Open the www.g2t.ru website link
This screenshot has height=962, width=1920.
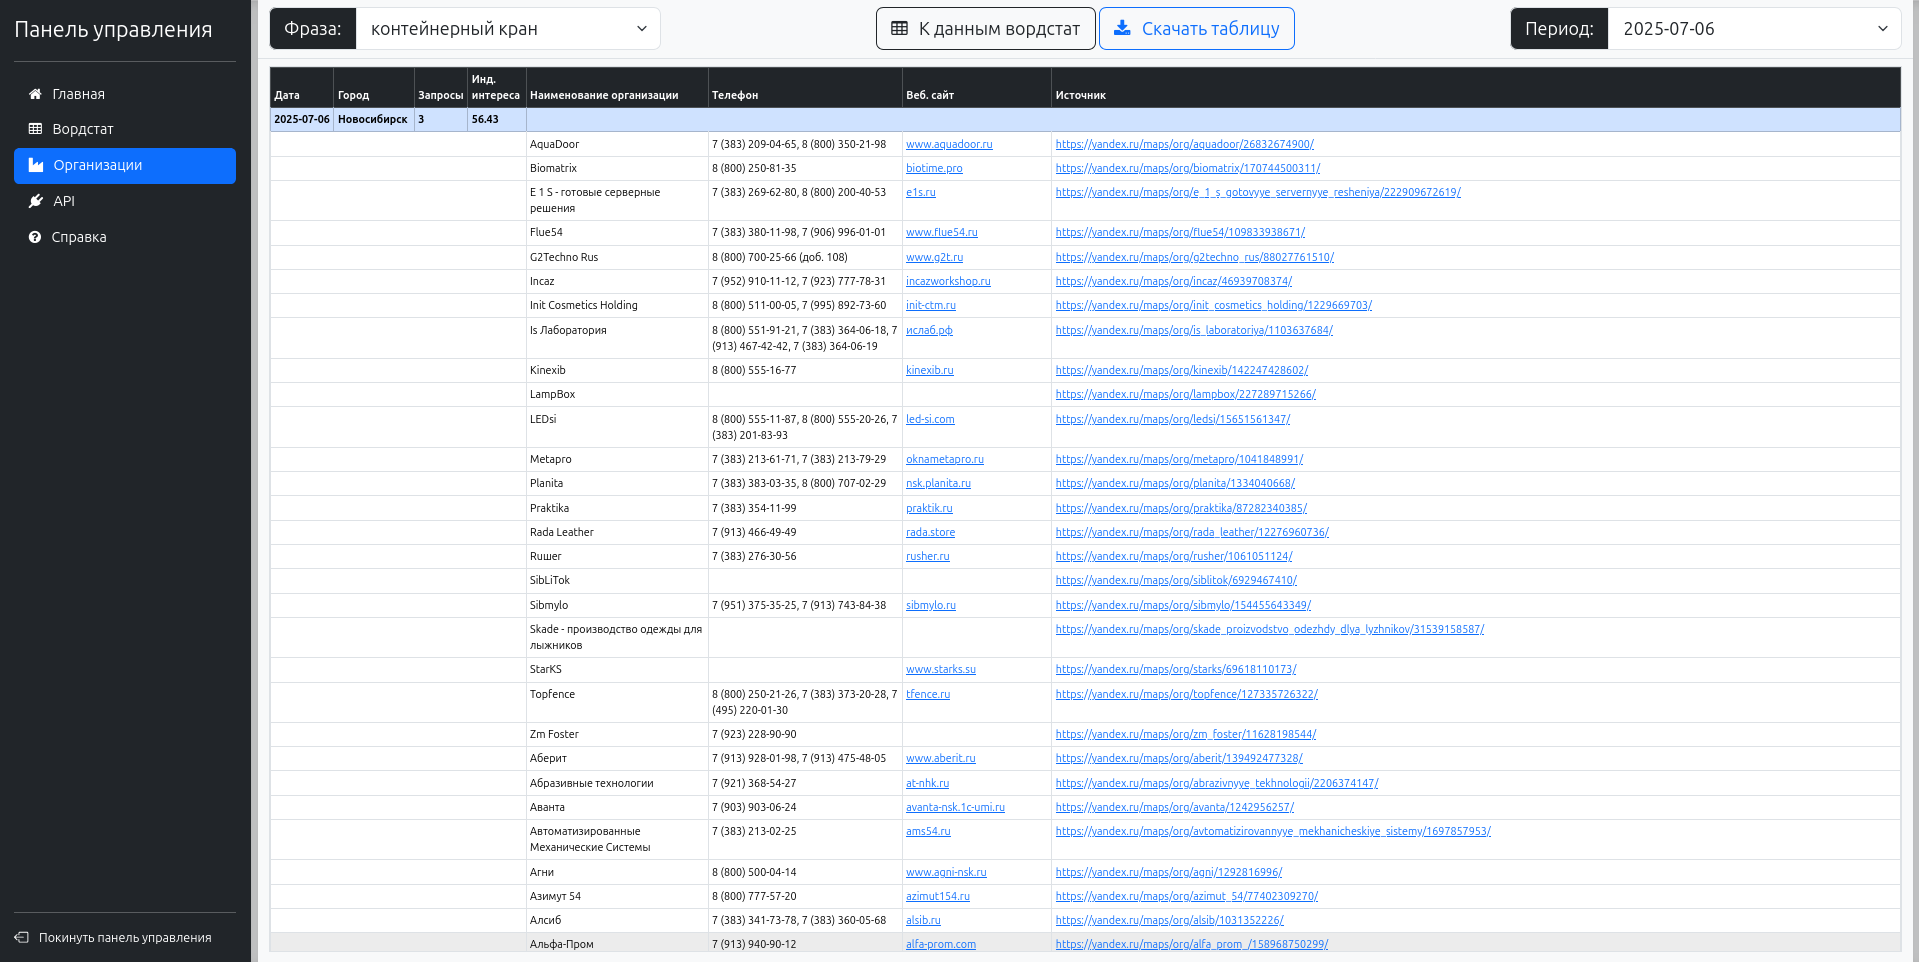tap(934, 257)
